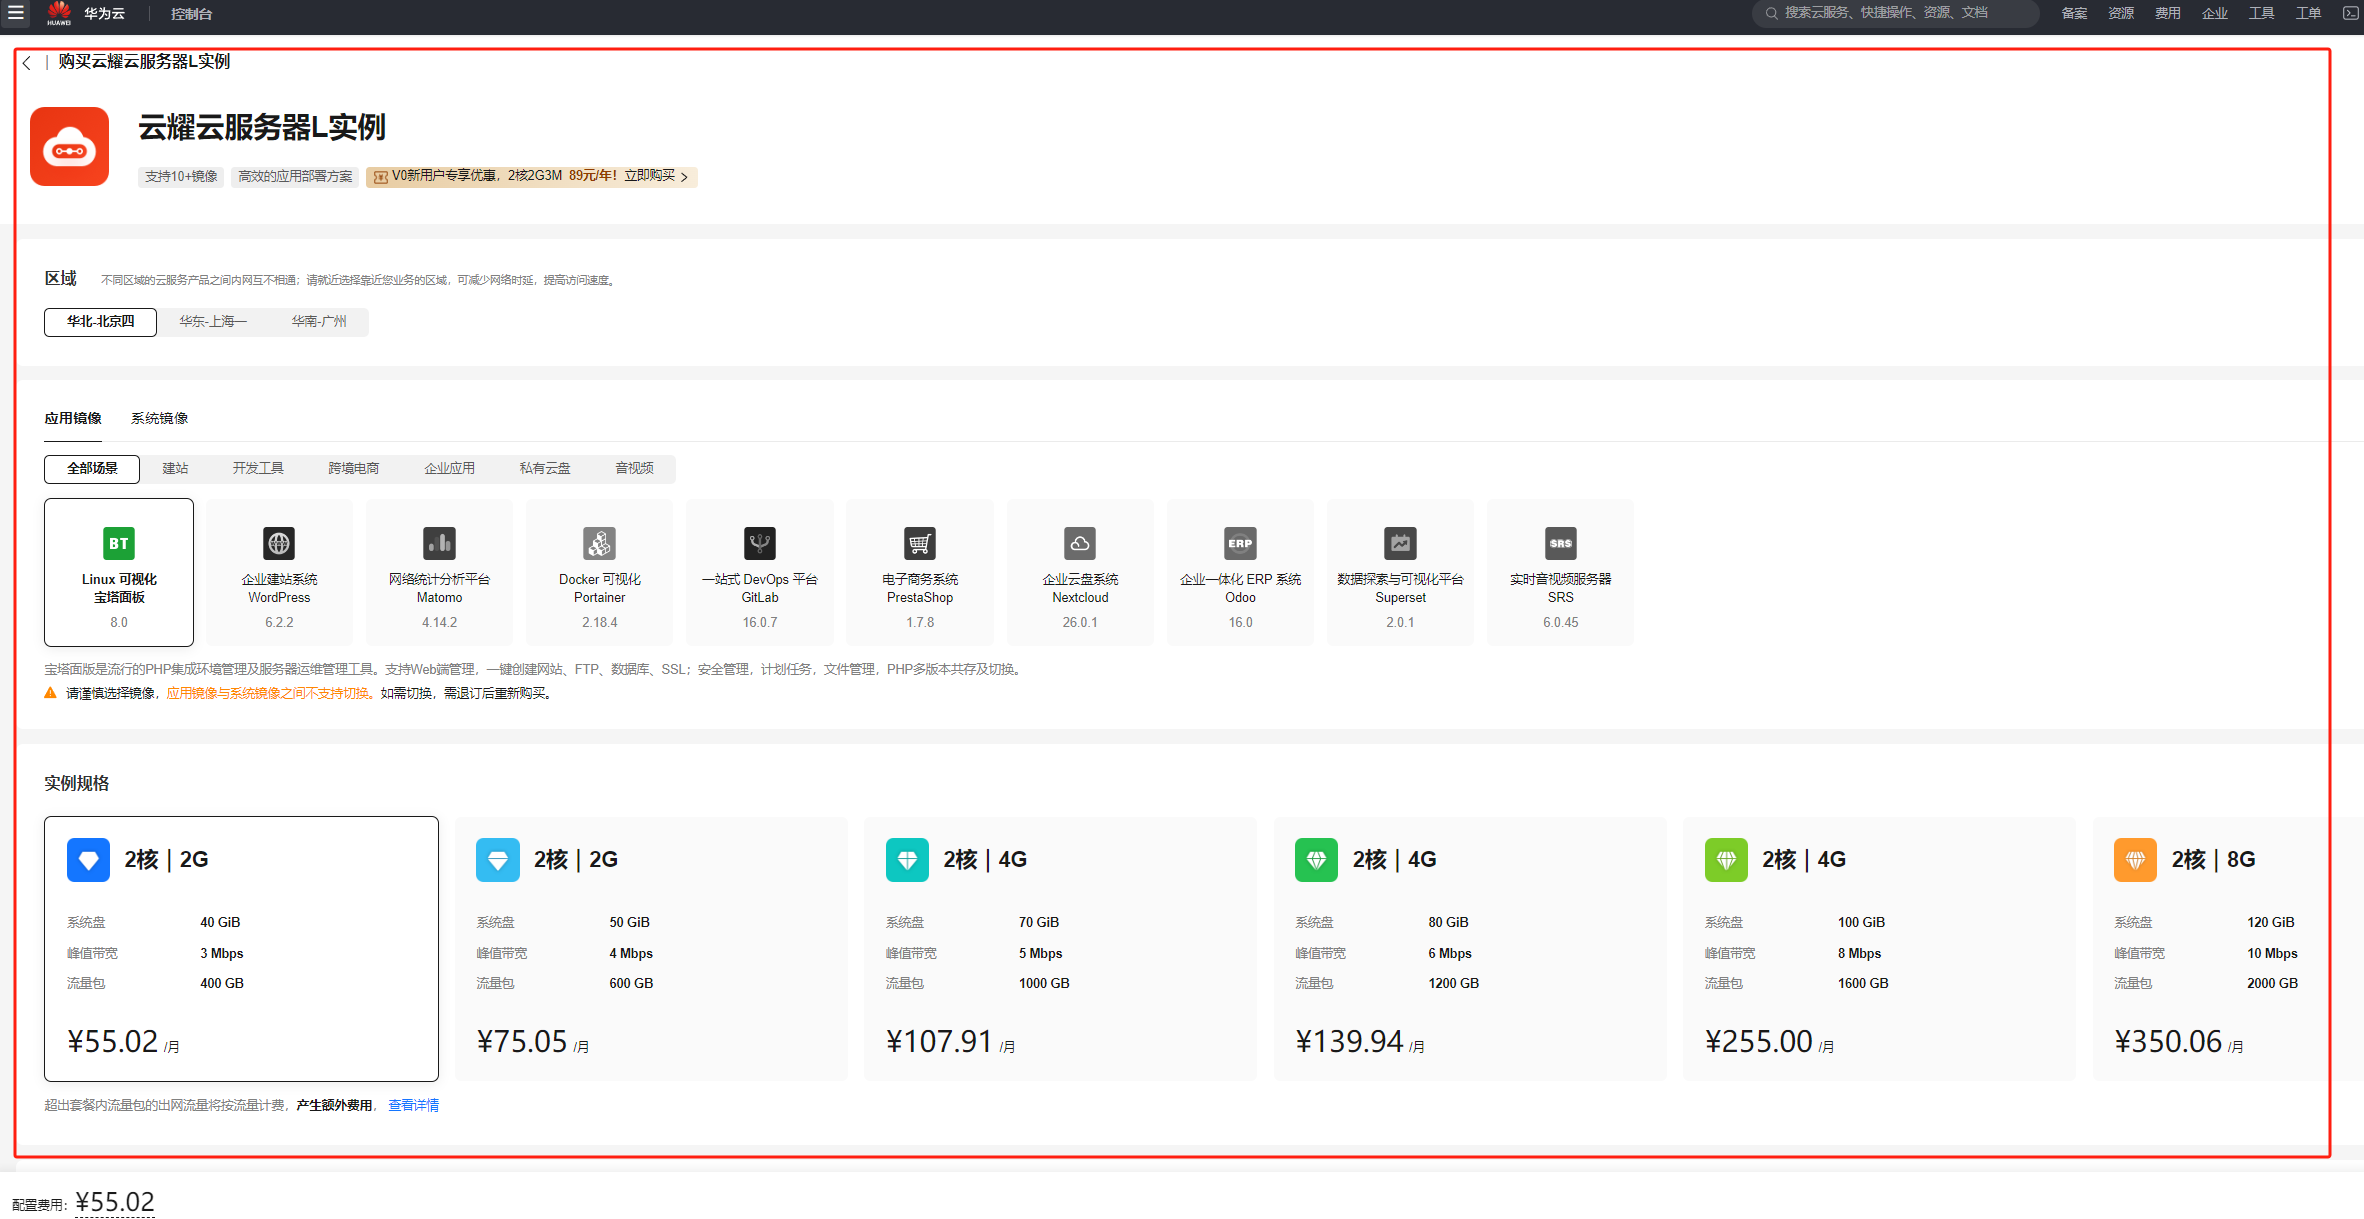Open the 查看详情 link
Viewport: 2364px width, 1219px height.
(x=413, y=1105)
